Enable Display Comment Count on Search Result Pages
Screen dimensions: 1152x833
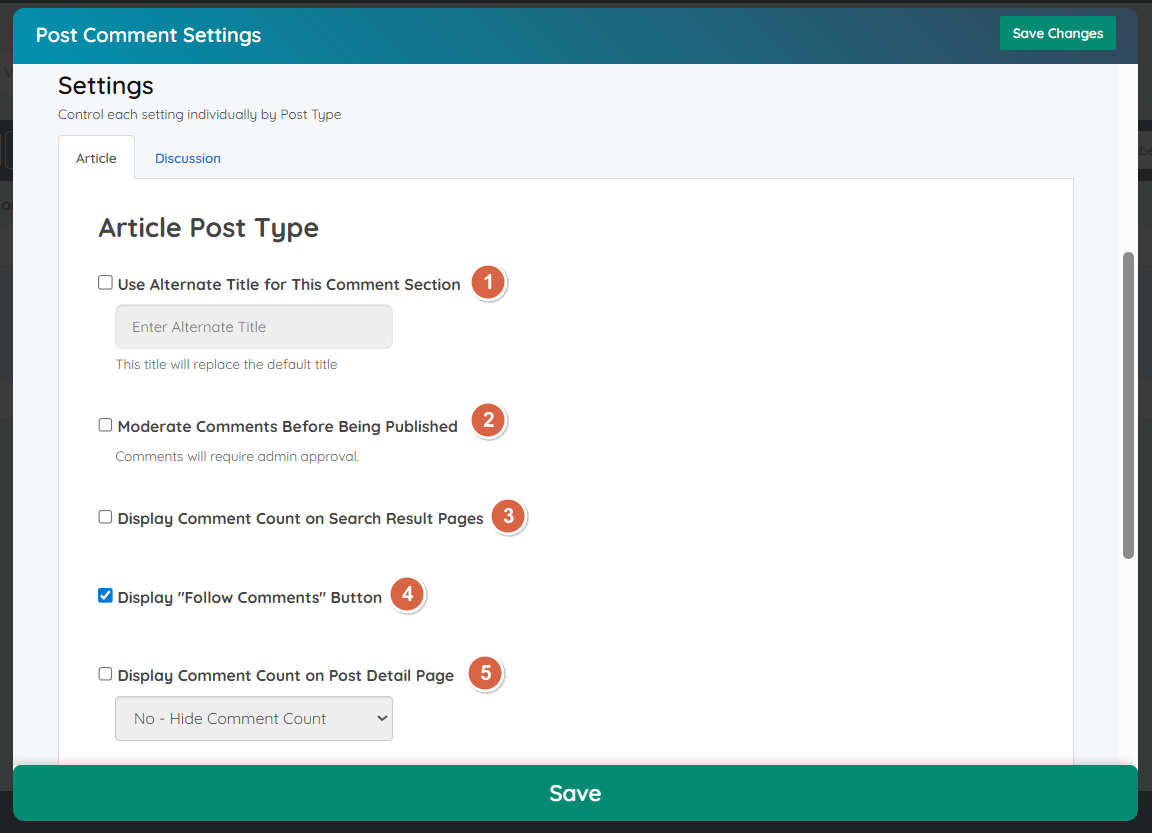point(105,517)
